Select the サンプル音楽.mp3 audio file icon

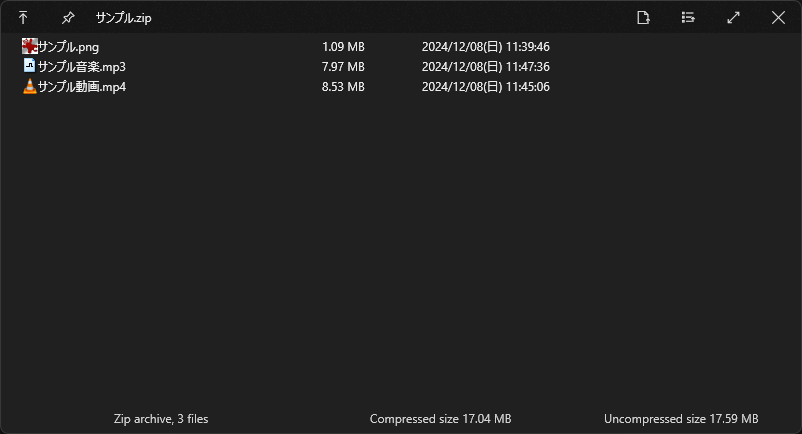pos(30,66)
